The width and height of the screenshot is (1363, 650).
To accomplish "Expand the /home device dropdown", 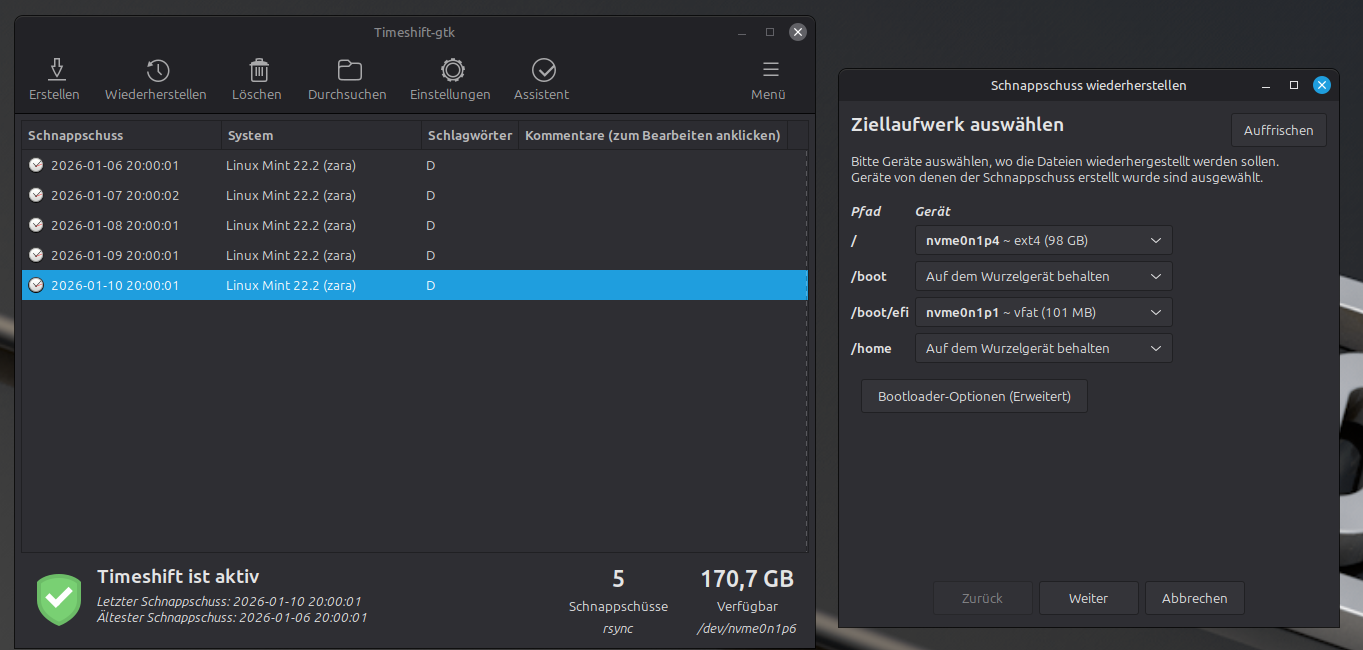I will pyautogui.click(x=1043, y=348).
